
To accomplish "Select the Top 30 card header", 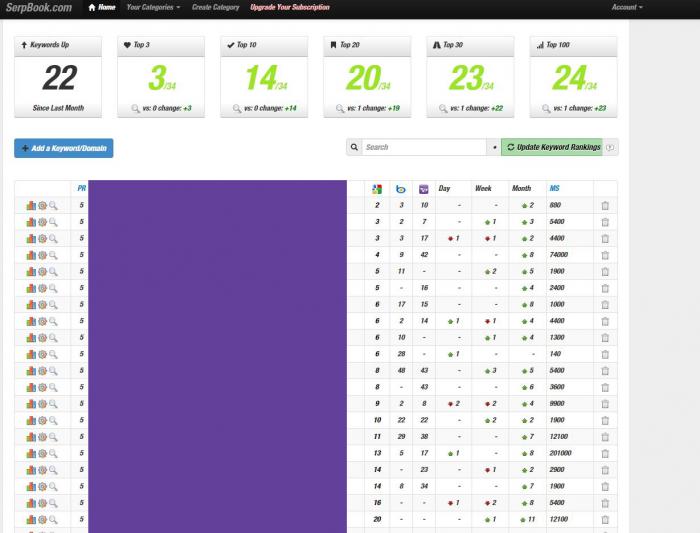I will click(471, 45).
